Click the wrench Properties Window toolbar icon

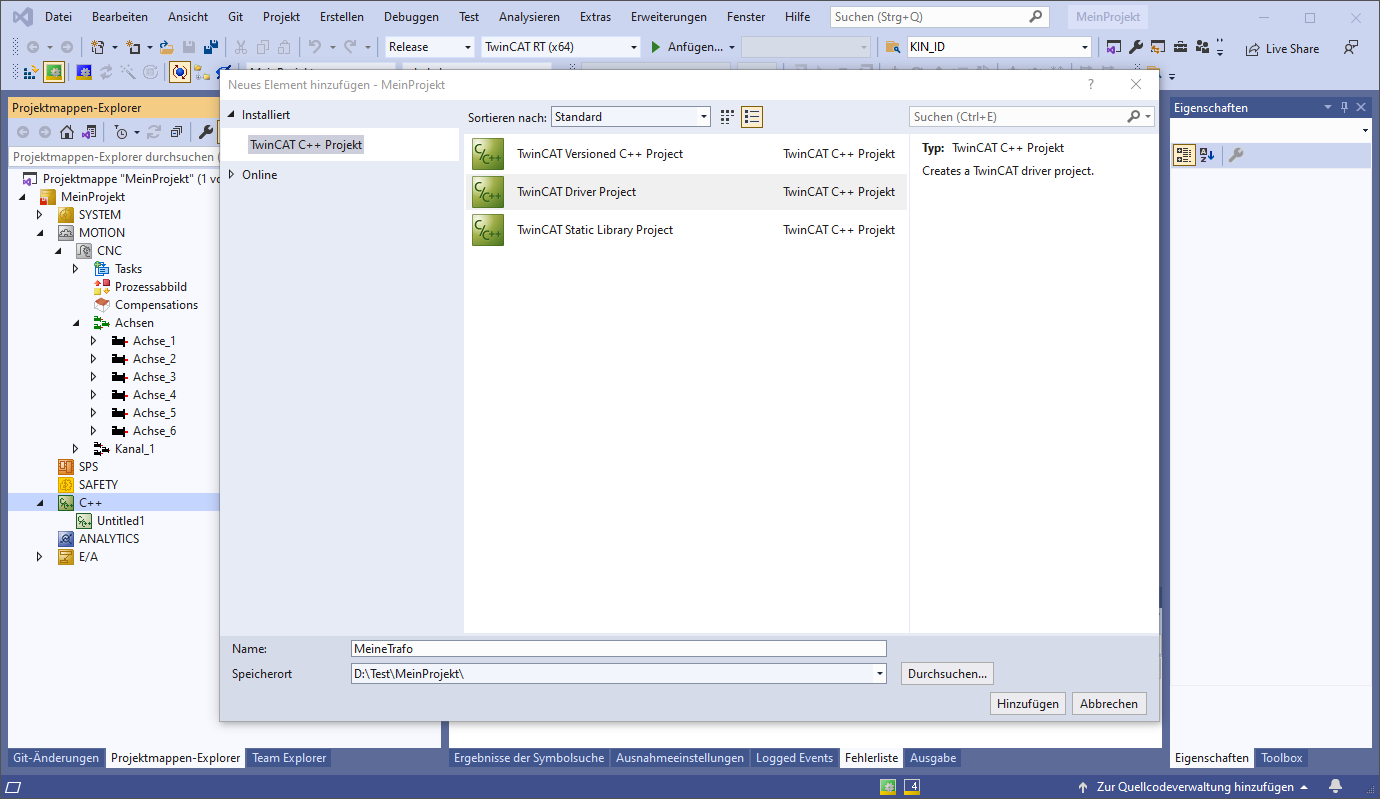(x=1136, y=47)
